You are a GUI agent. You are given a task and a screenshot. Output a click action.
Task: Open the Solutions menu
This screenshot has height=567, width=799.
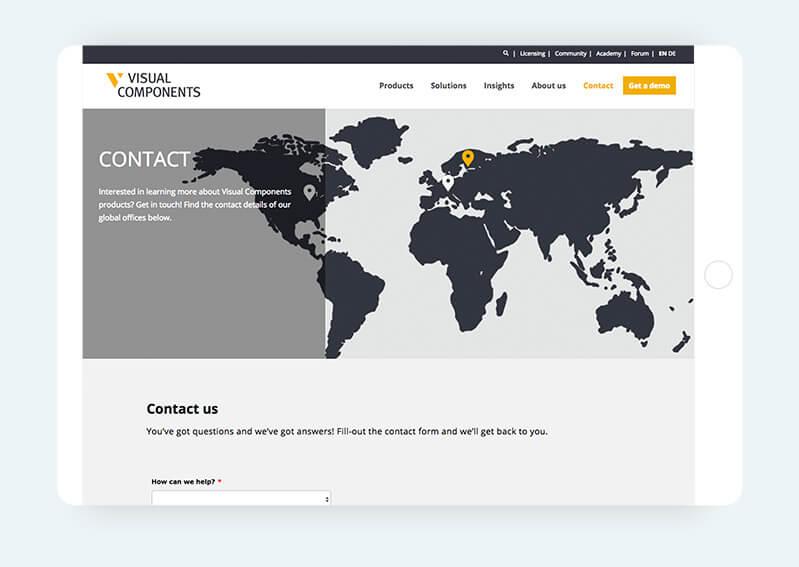click(x=448, y=86)
